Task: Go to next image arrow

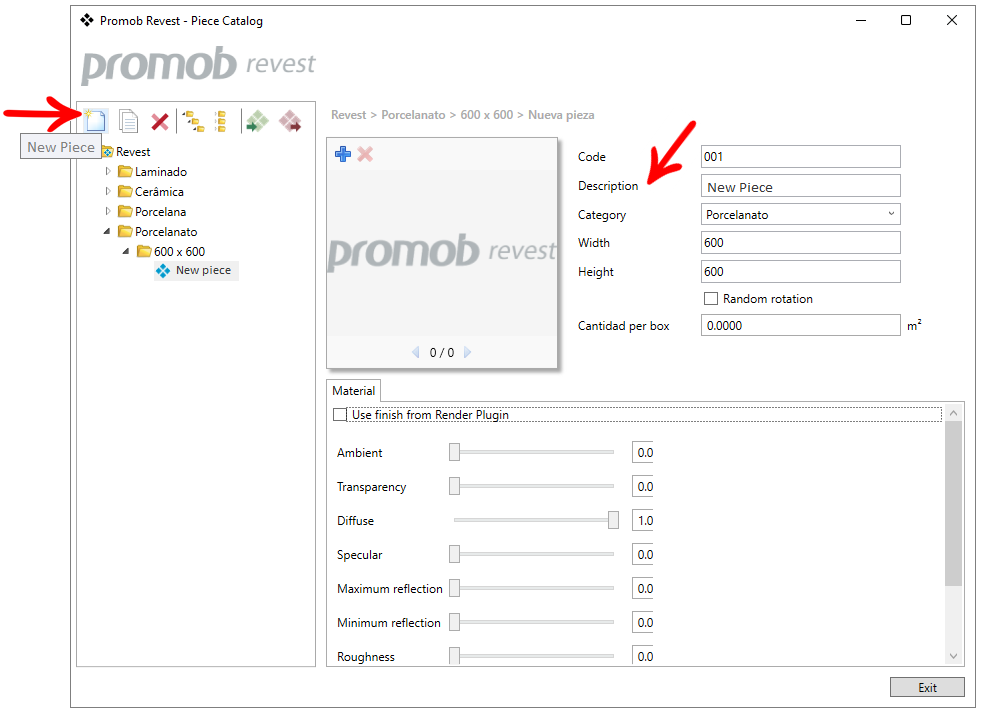Action: click(467, 352)
